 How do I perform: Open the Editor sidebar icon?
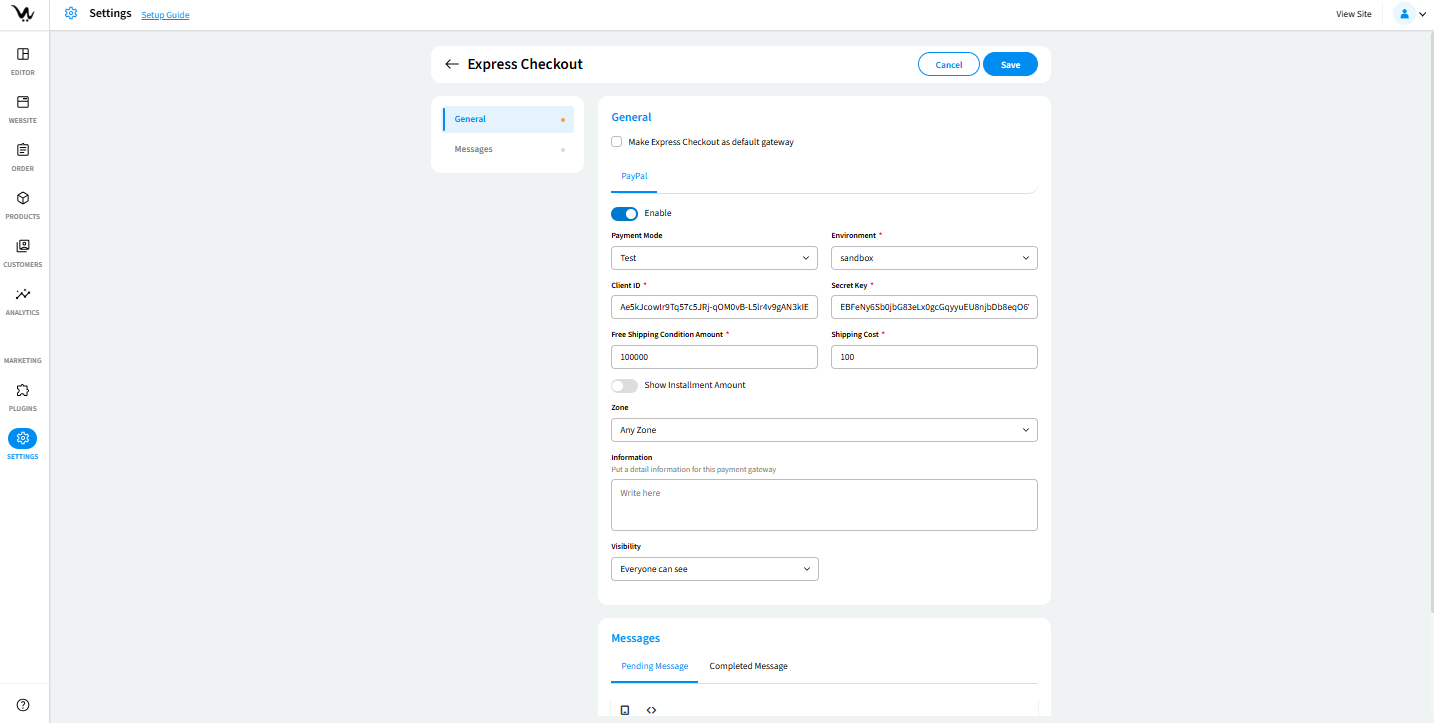point(23,55)
